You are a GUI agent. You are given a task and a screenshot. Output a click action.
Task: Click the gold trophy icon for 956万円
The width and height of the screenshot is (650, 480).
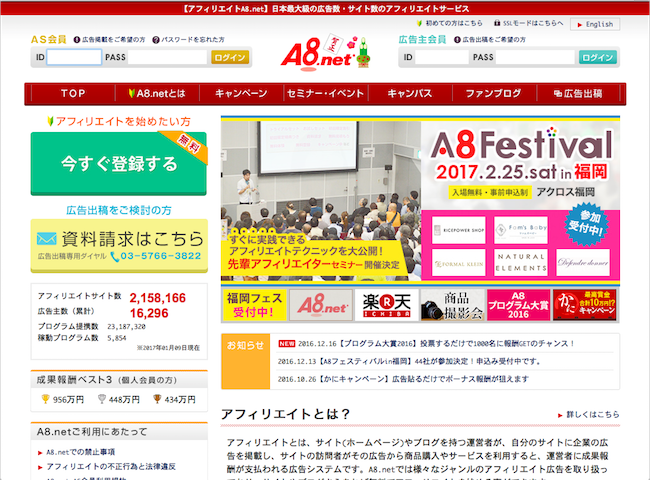point(45,399)
